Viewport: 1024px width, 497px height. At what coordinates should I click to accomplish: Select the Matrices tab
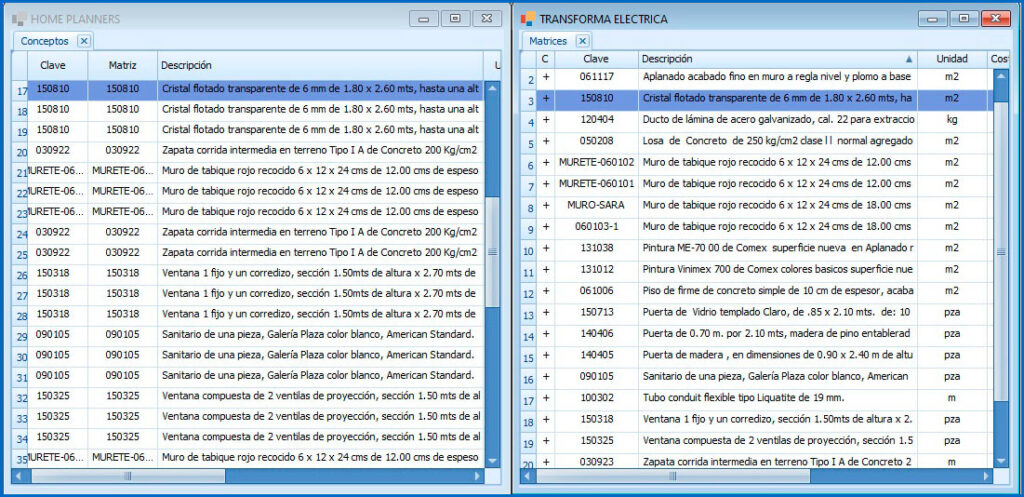tap(548, 40)
